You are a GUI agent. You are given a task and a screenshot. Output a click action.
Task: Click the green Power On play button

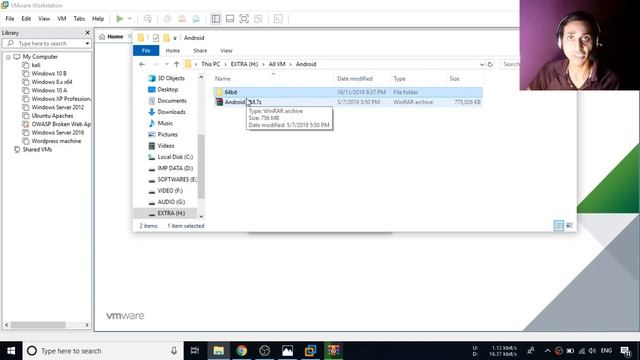click(120, 19)
